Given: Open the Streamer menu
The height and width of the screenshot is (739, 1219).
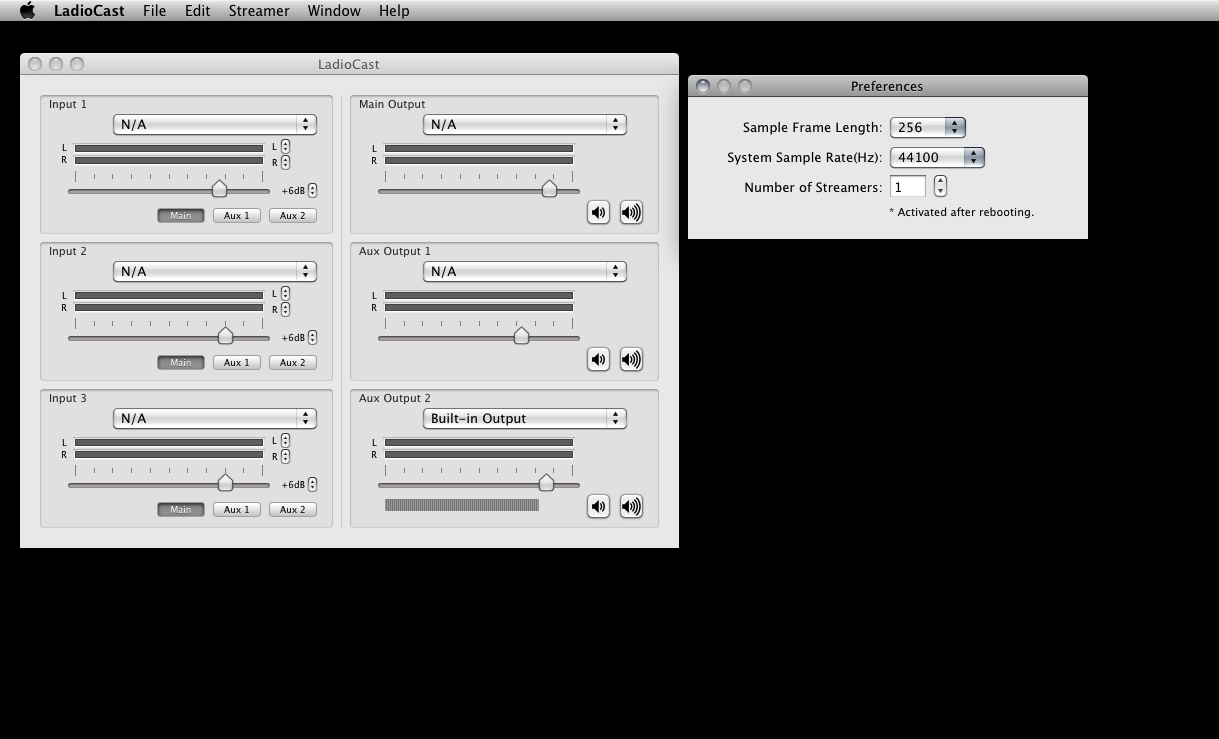Looking at the screenshot, I should [258, 11].
